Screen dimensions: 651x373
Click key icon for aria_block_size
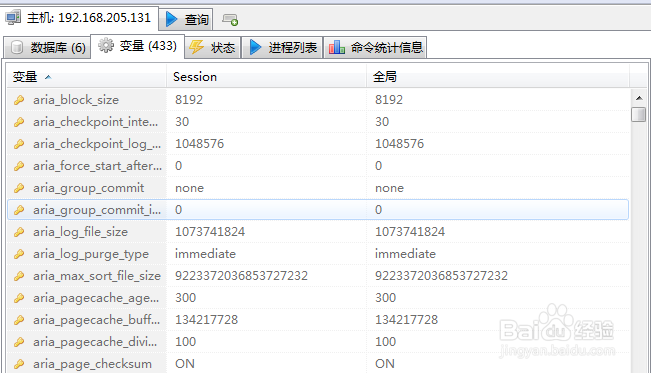19,100
